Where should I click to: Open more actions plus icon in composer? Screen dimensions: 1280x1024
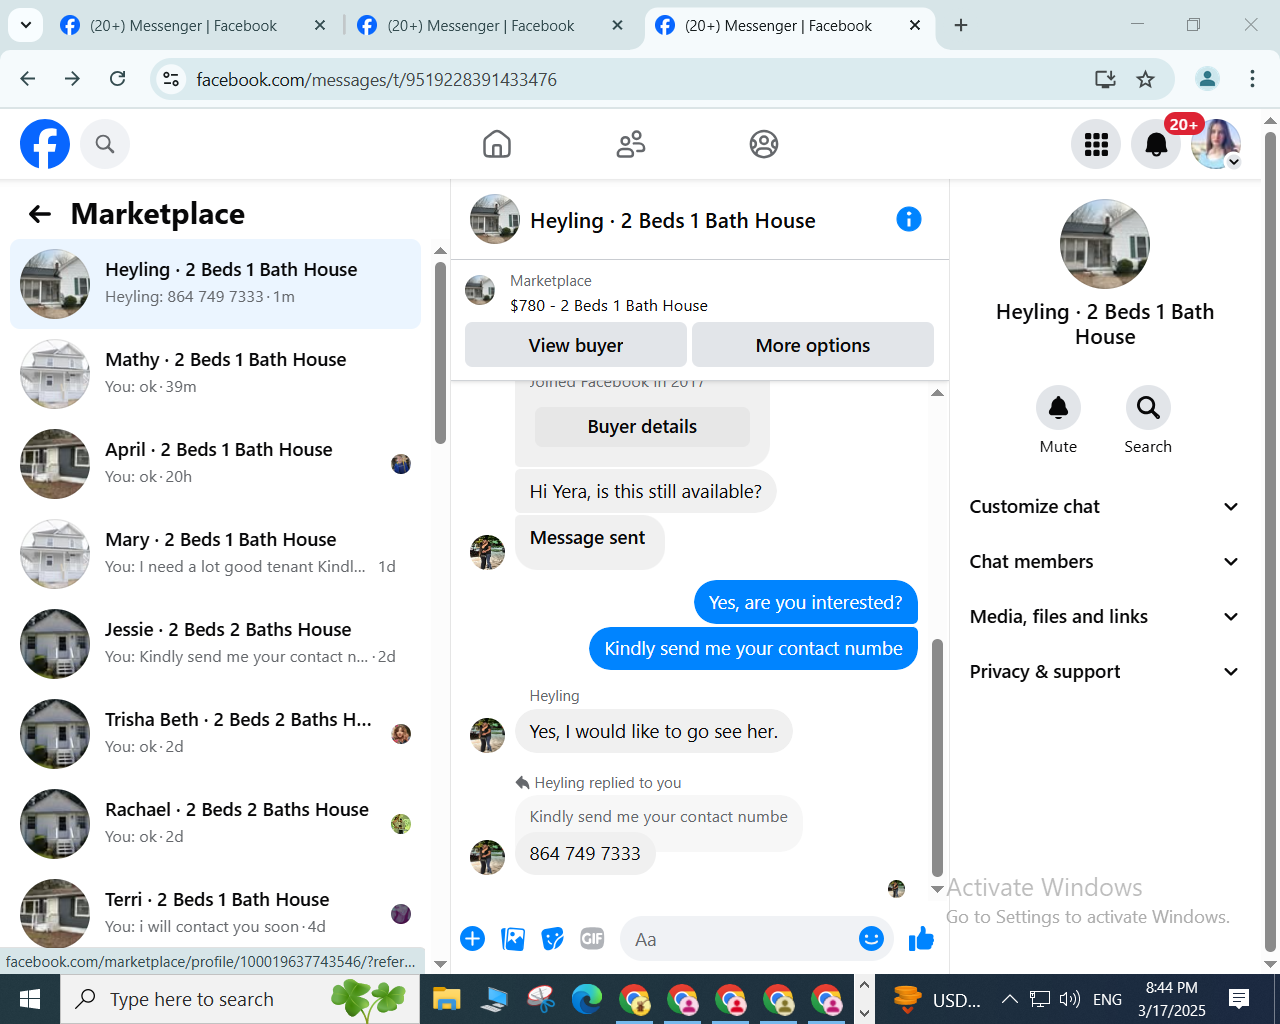pyautogui.click(x=473, y=938)
